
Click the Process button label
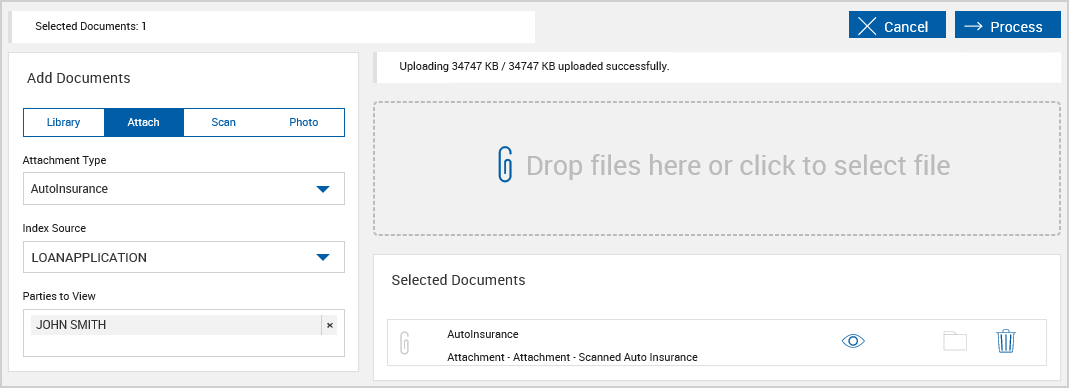pyautogui.click(x=1016, y=27)
